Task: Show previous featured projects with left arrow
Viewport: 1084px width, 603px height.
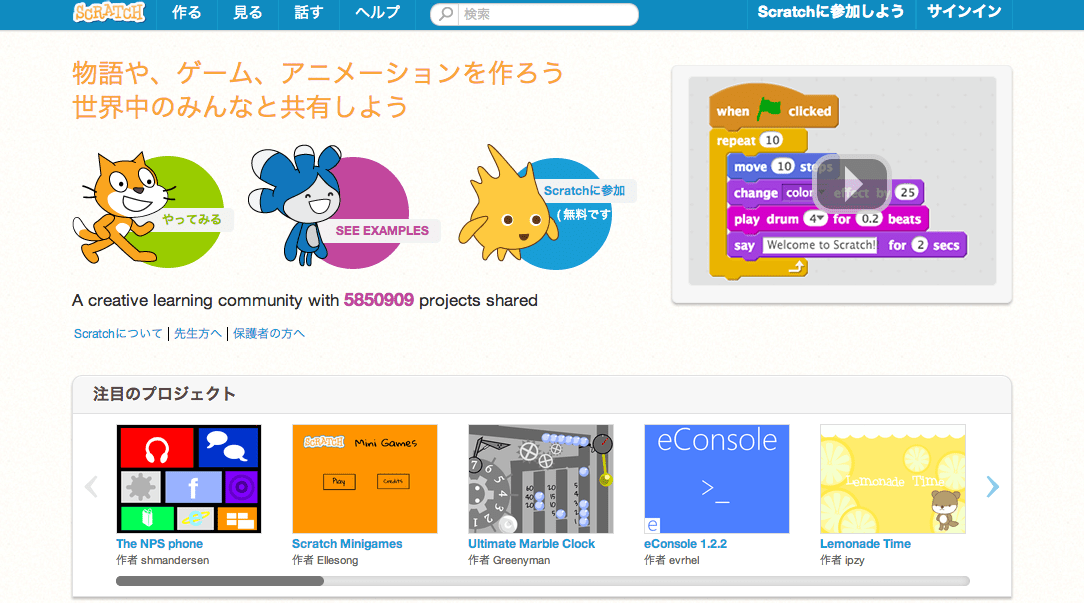Action: [x=91, y=487]
